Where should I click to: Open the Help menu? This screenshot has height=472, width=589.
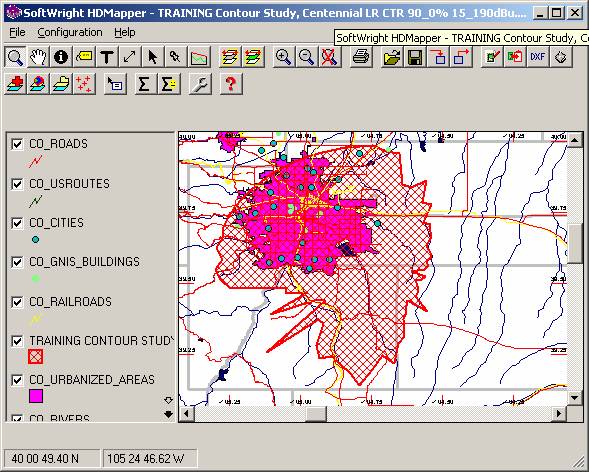(125, 33)
